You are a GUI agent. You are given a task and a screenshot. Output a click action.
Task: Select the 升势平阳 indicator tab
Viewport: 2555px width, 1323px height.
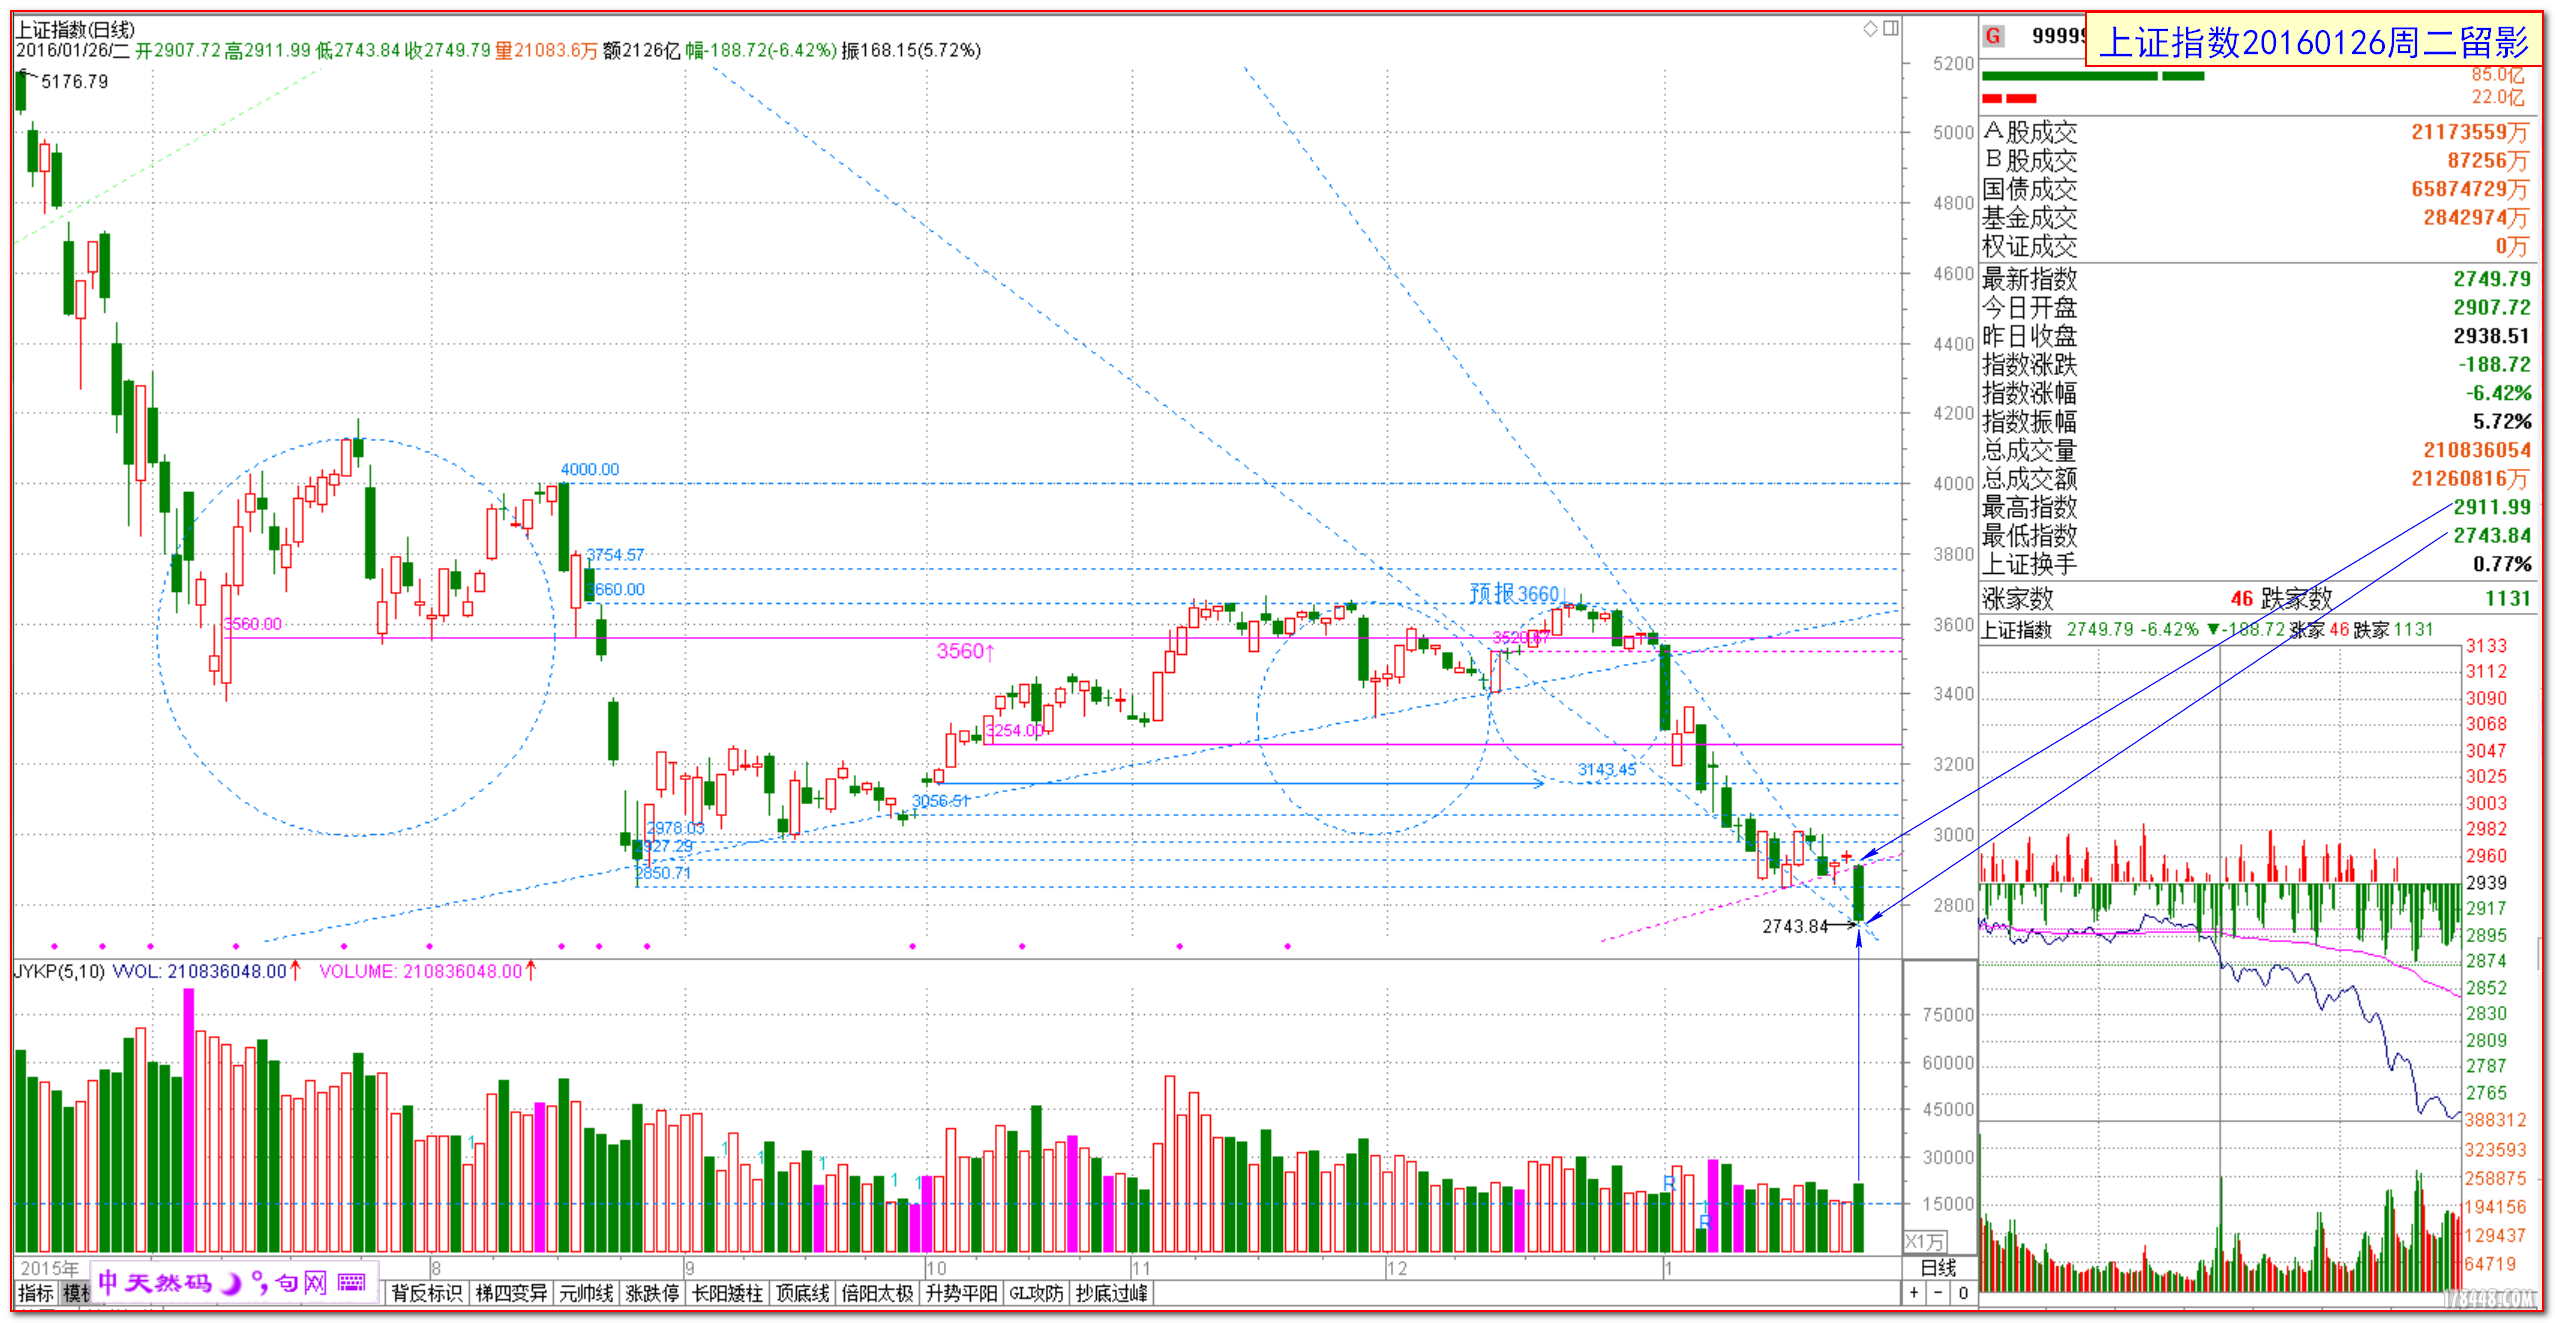(x=961, y=1293)
